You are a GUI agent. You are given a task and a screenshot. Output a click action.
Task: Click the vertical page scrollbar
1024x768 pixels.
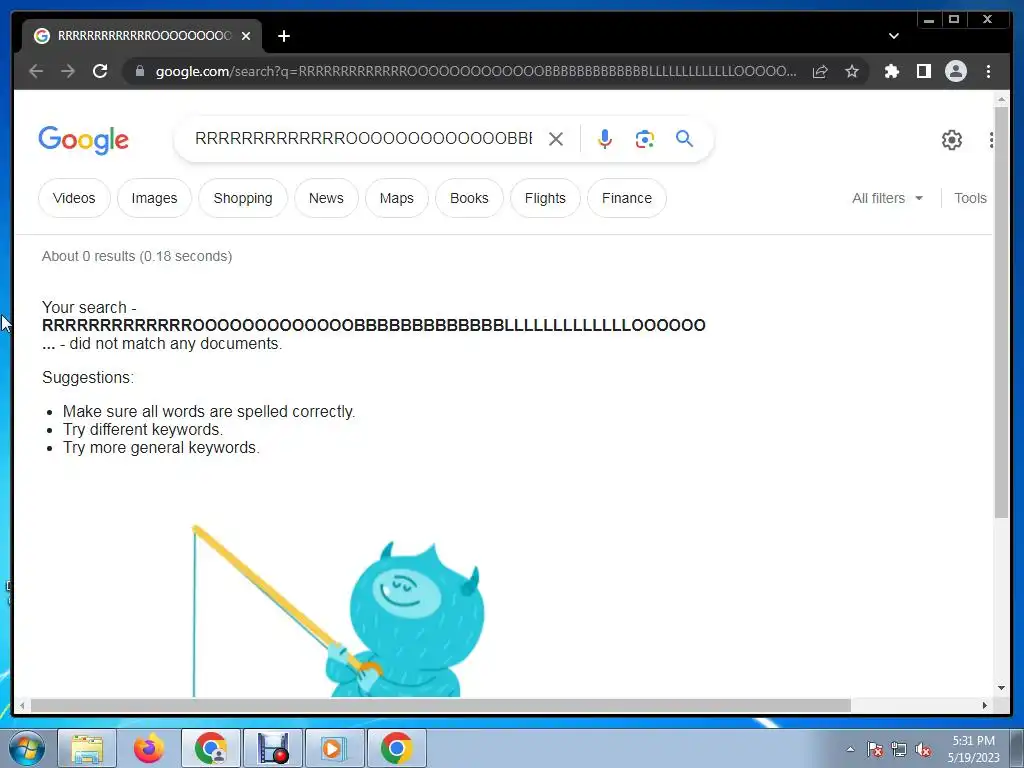click(x=1001, y=313)
